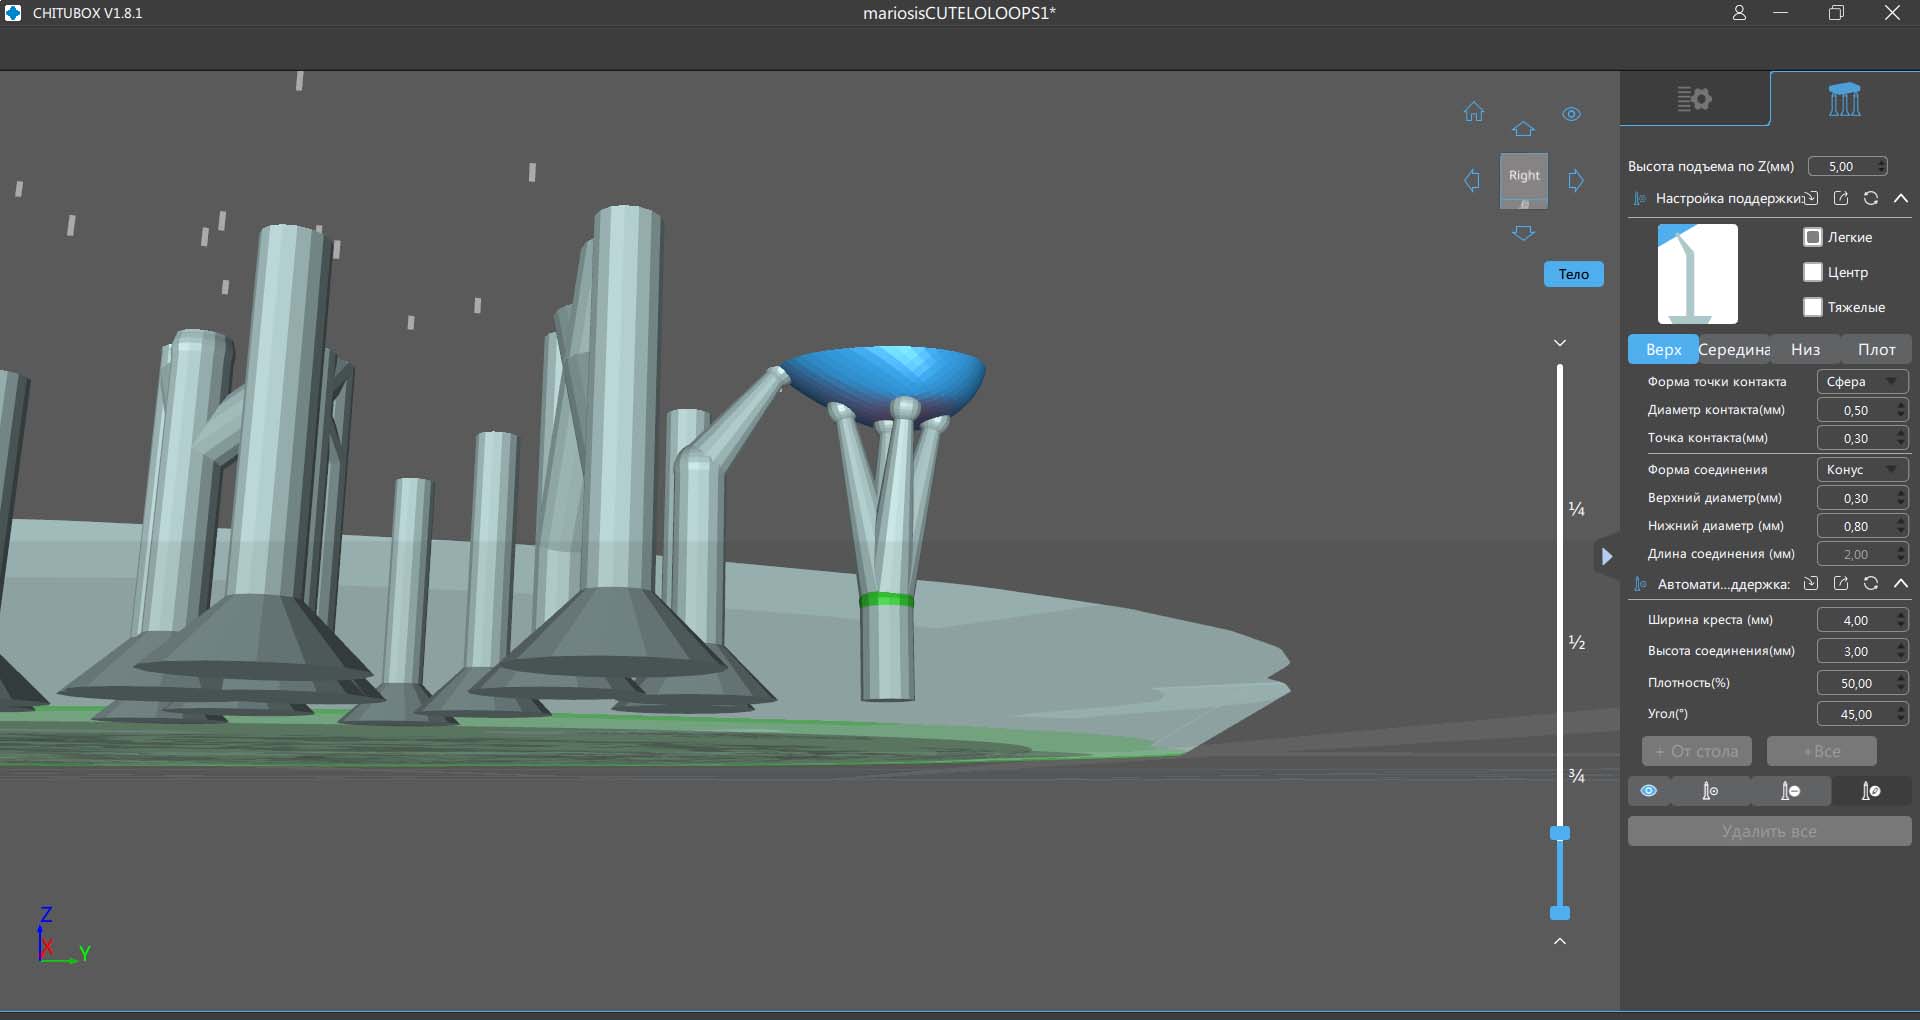This screenshot has width=1920, height=1020.
Task: Open the supports panel pillar icon
Action: click(1844, 99)
